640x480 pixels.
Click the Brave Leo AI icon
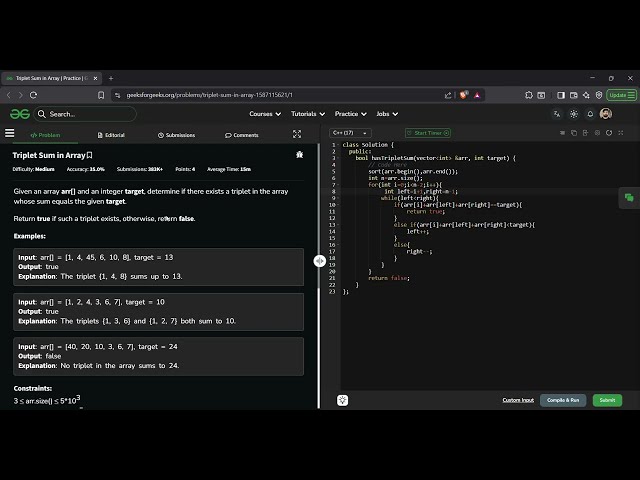586,95
